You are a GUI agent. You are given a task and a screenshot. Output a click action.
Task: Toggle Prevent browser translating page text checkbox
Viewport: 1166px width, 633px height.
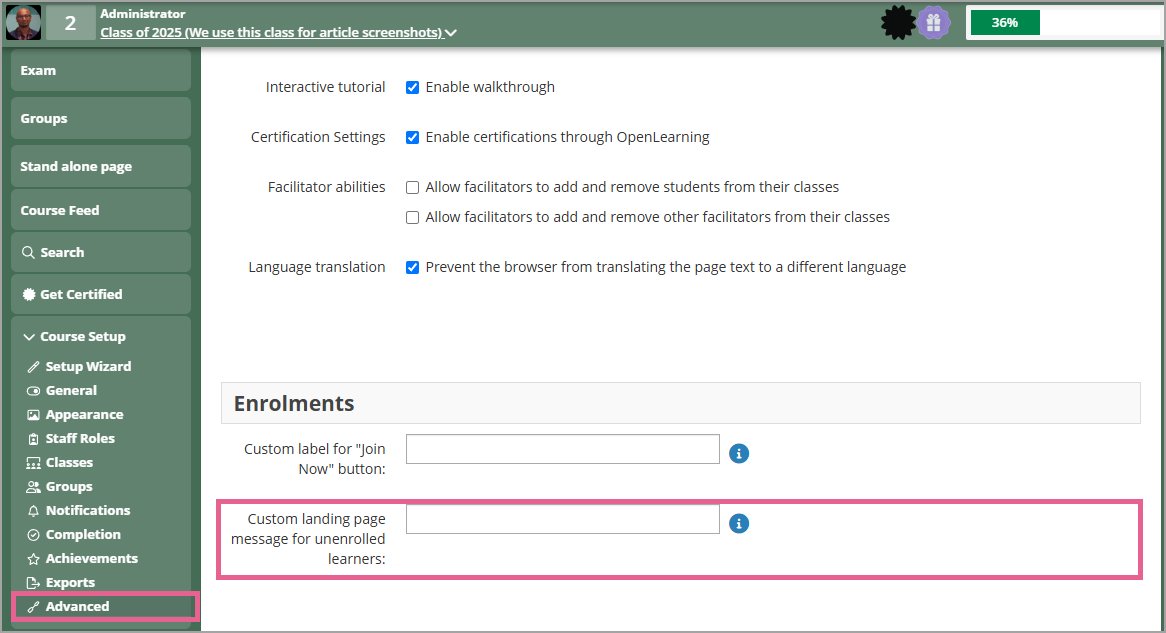point(412,268)
